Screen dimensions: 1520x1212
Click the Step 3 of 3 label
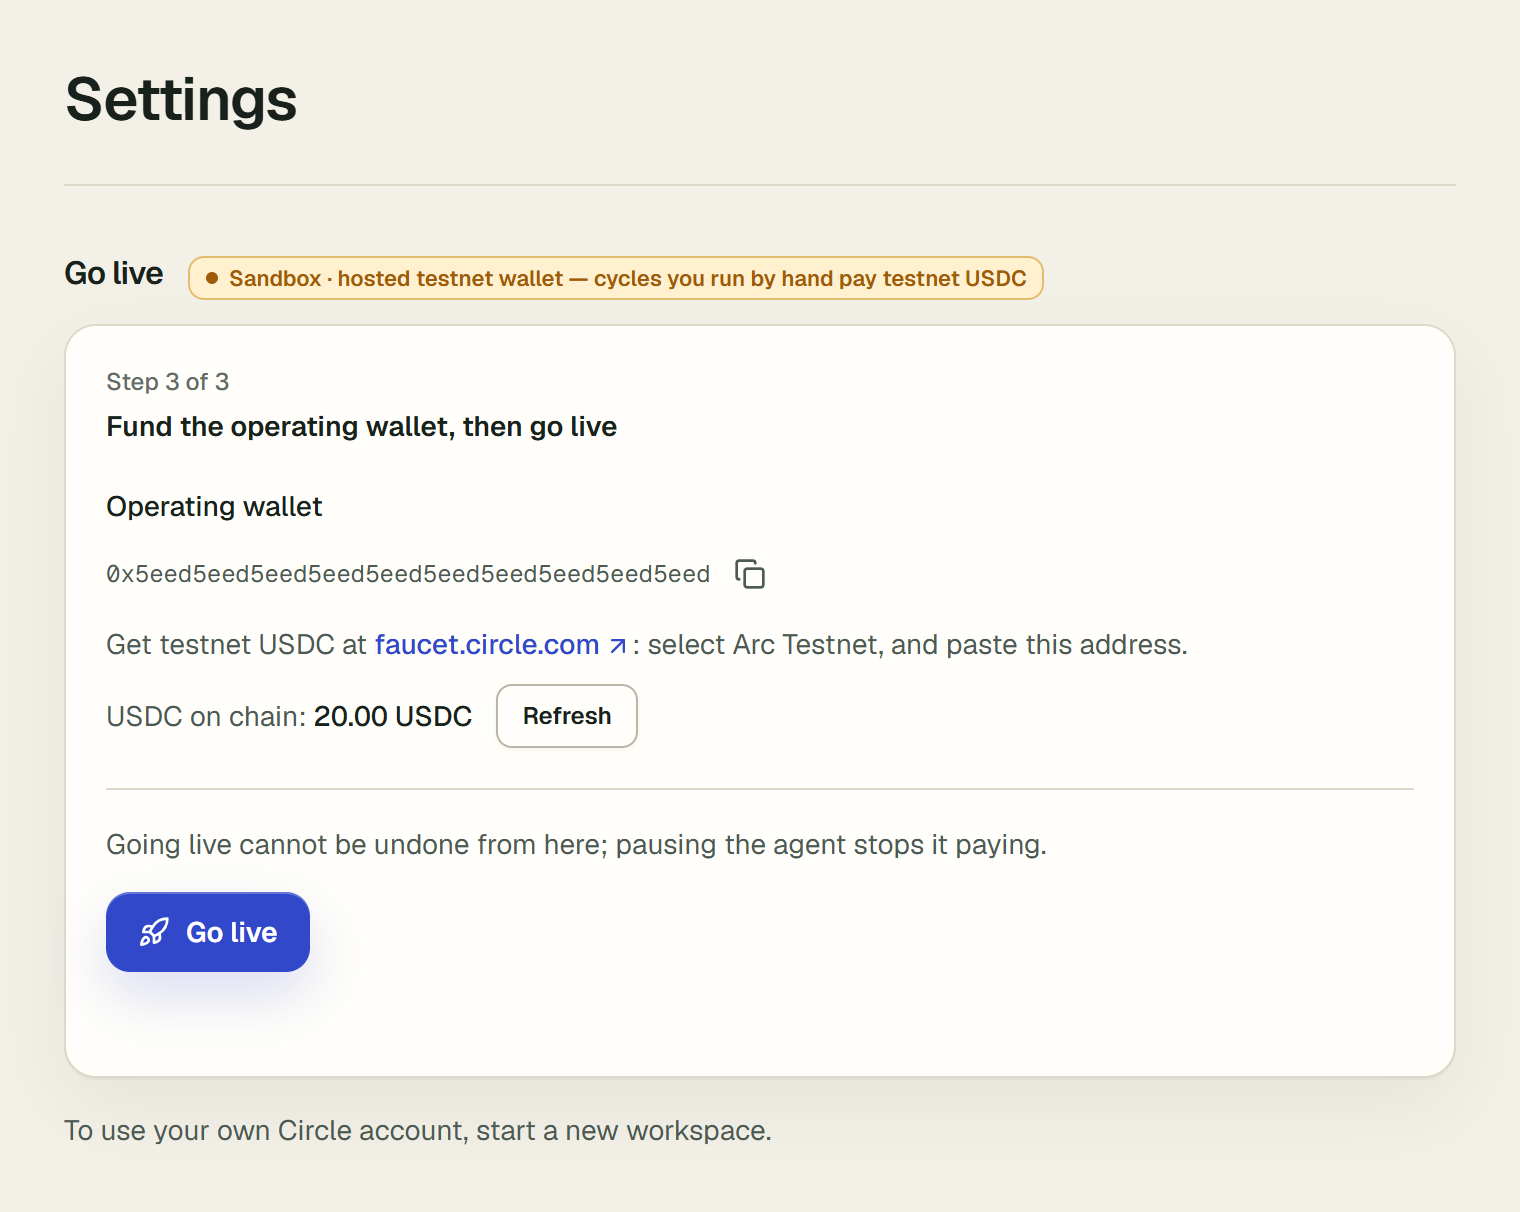168,382
